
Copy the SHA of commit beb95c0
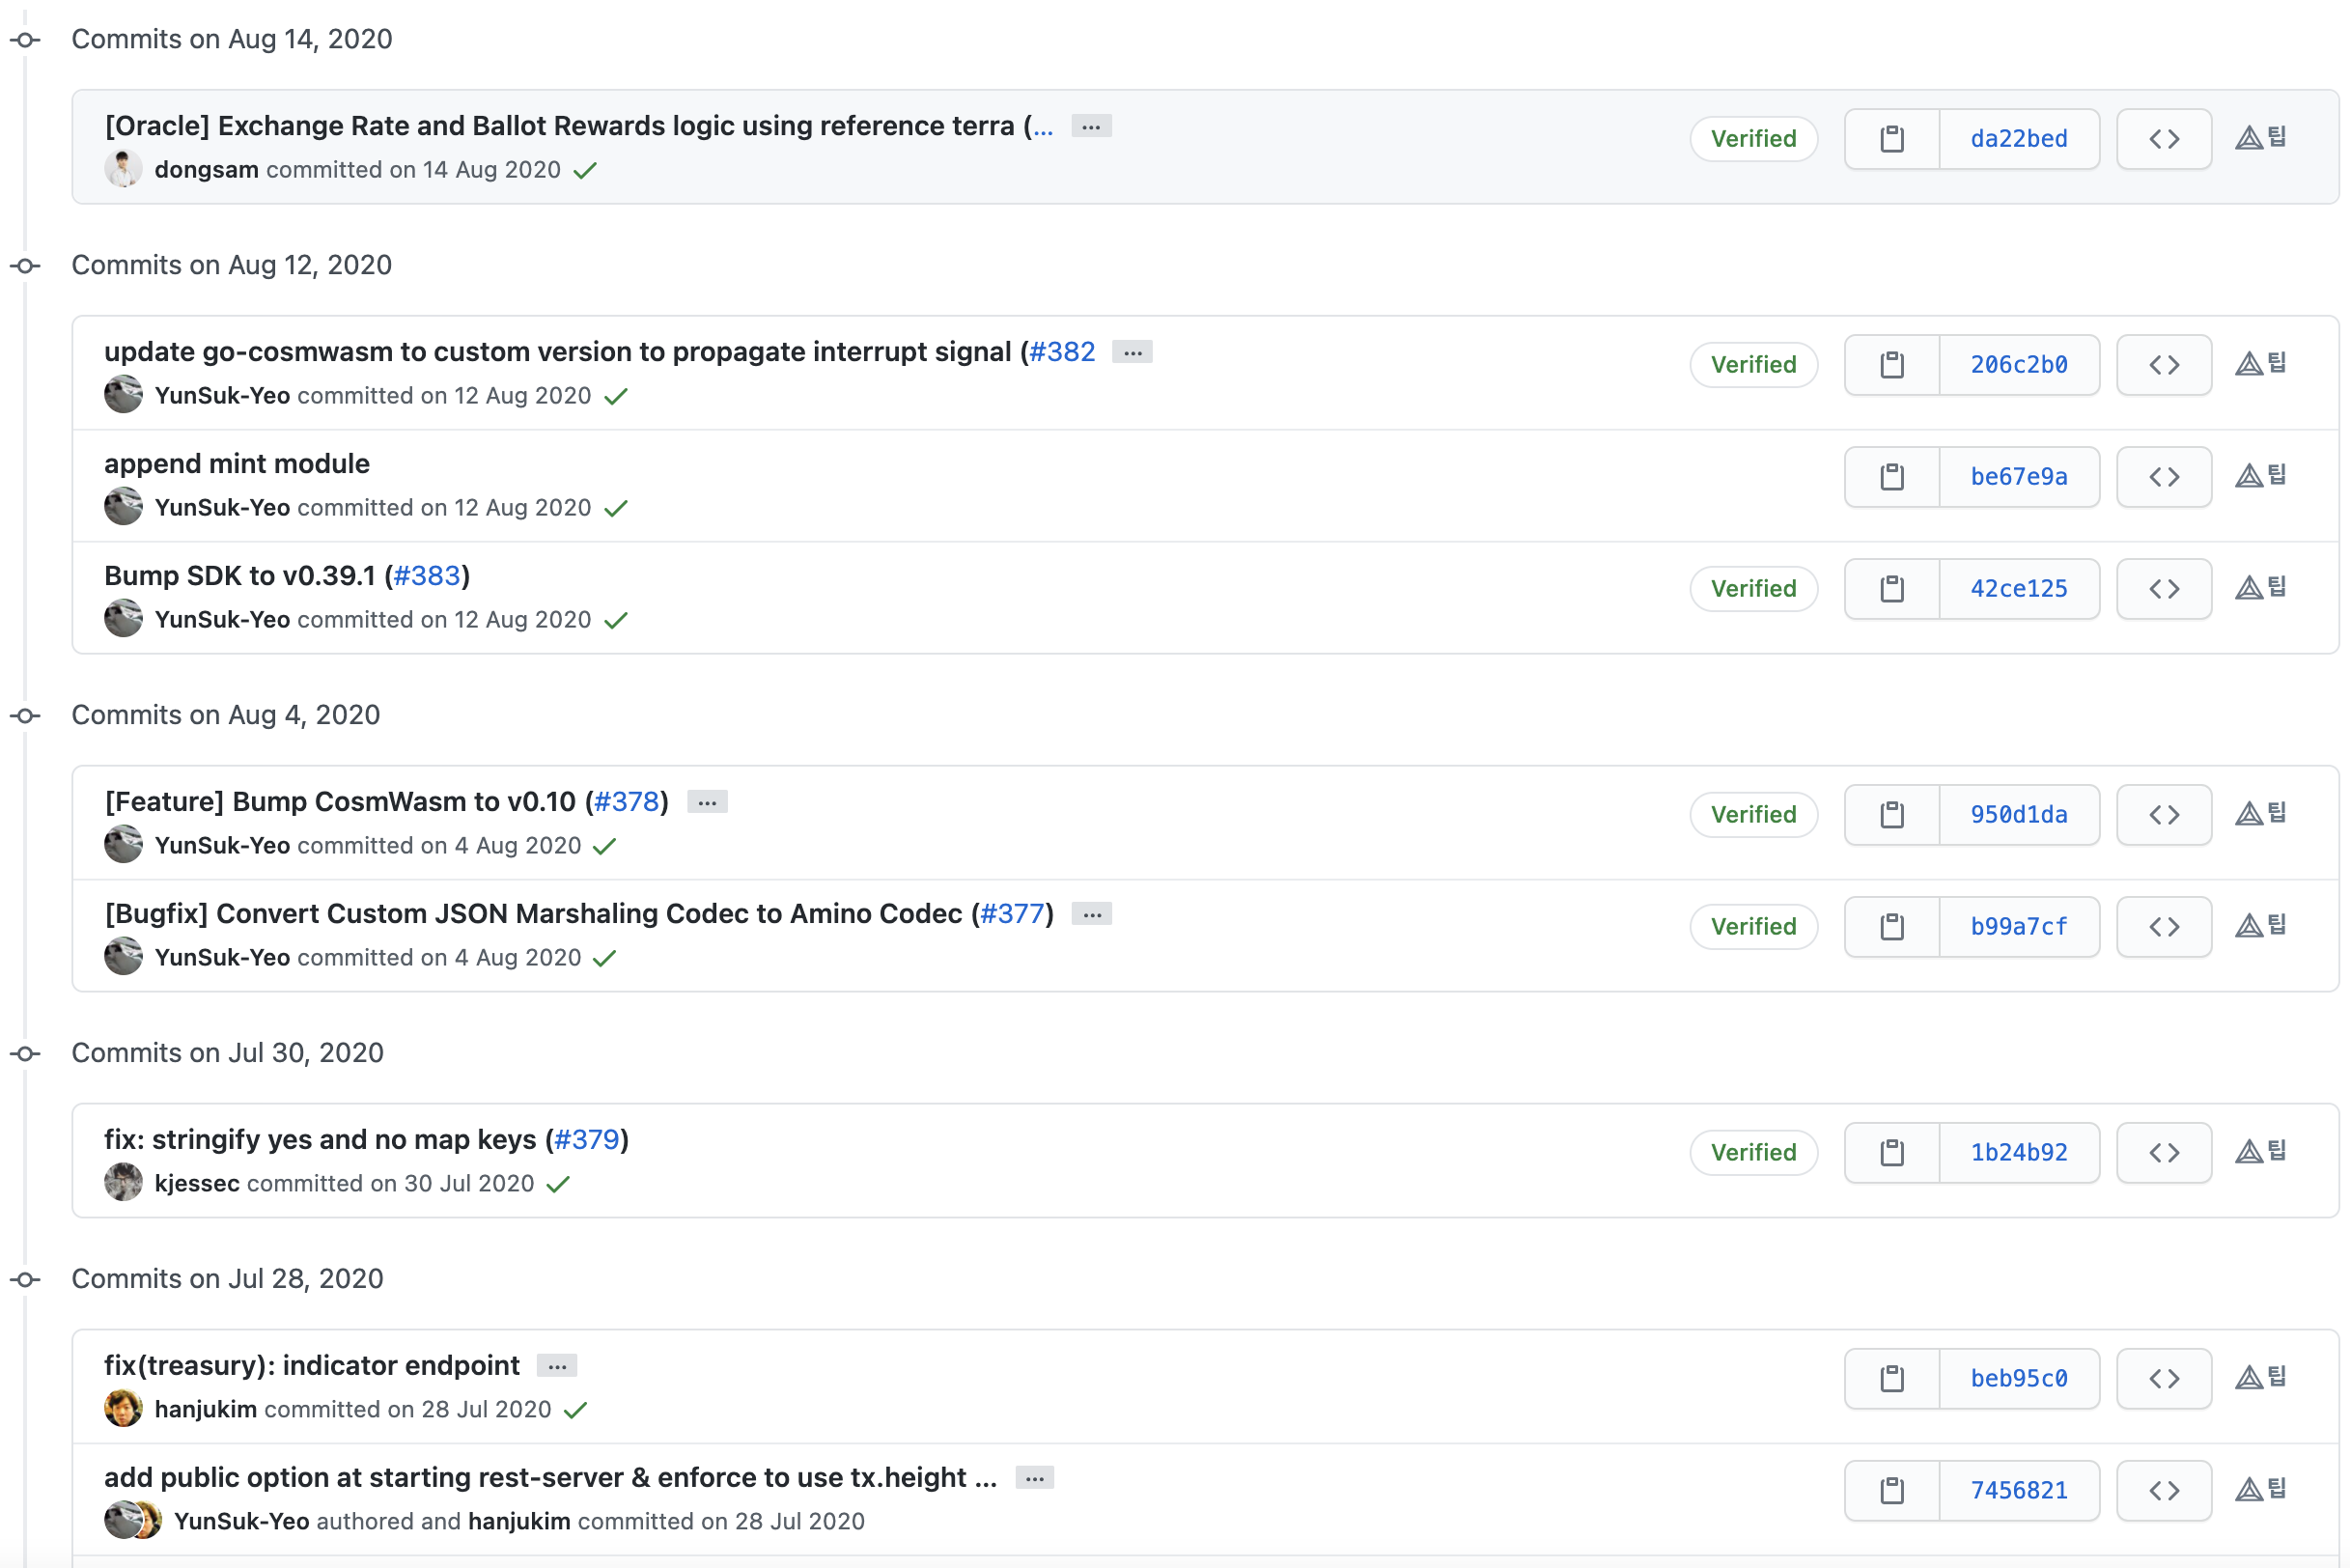click(1891, 1378)
